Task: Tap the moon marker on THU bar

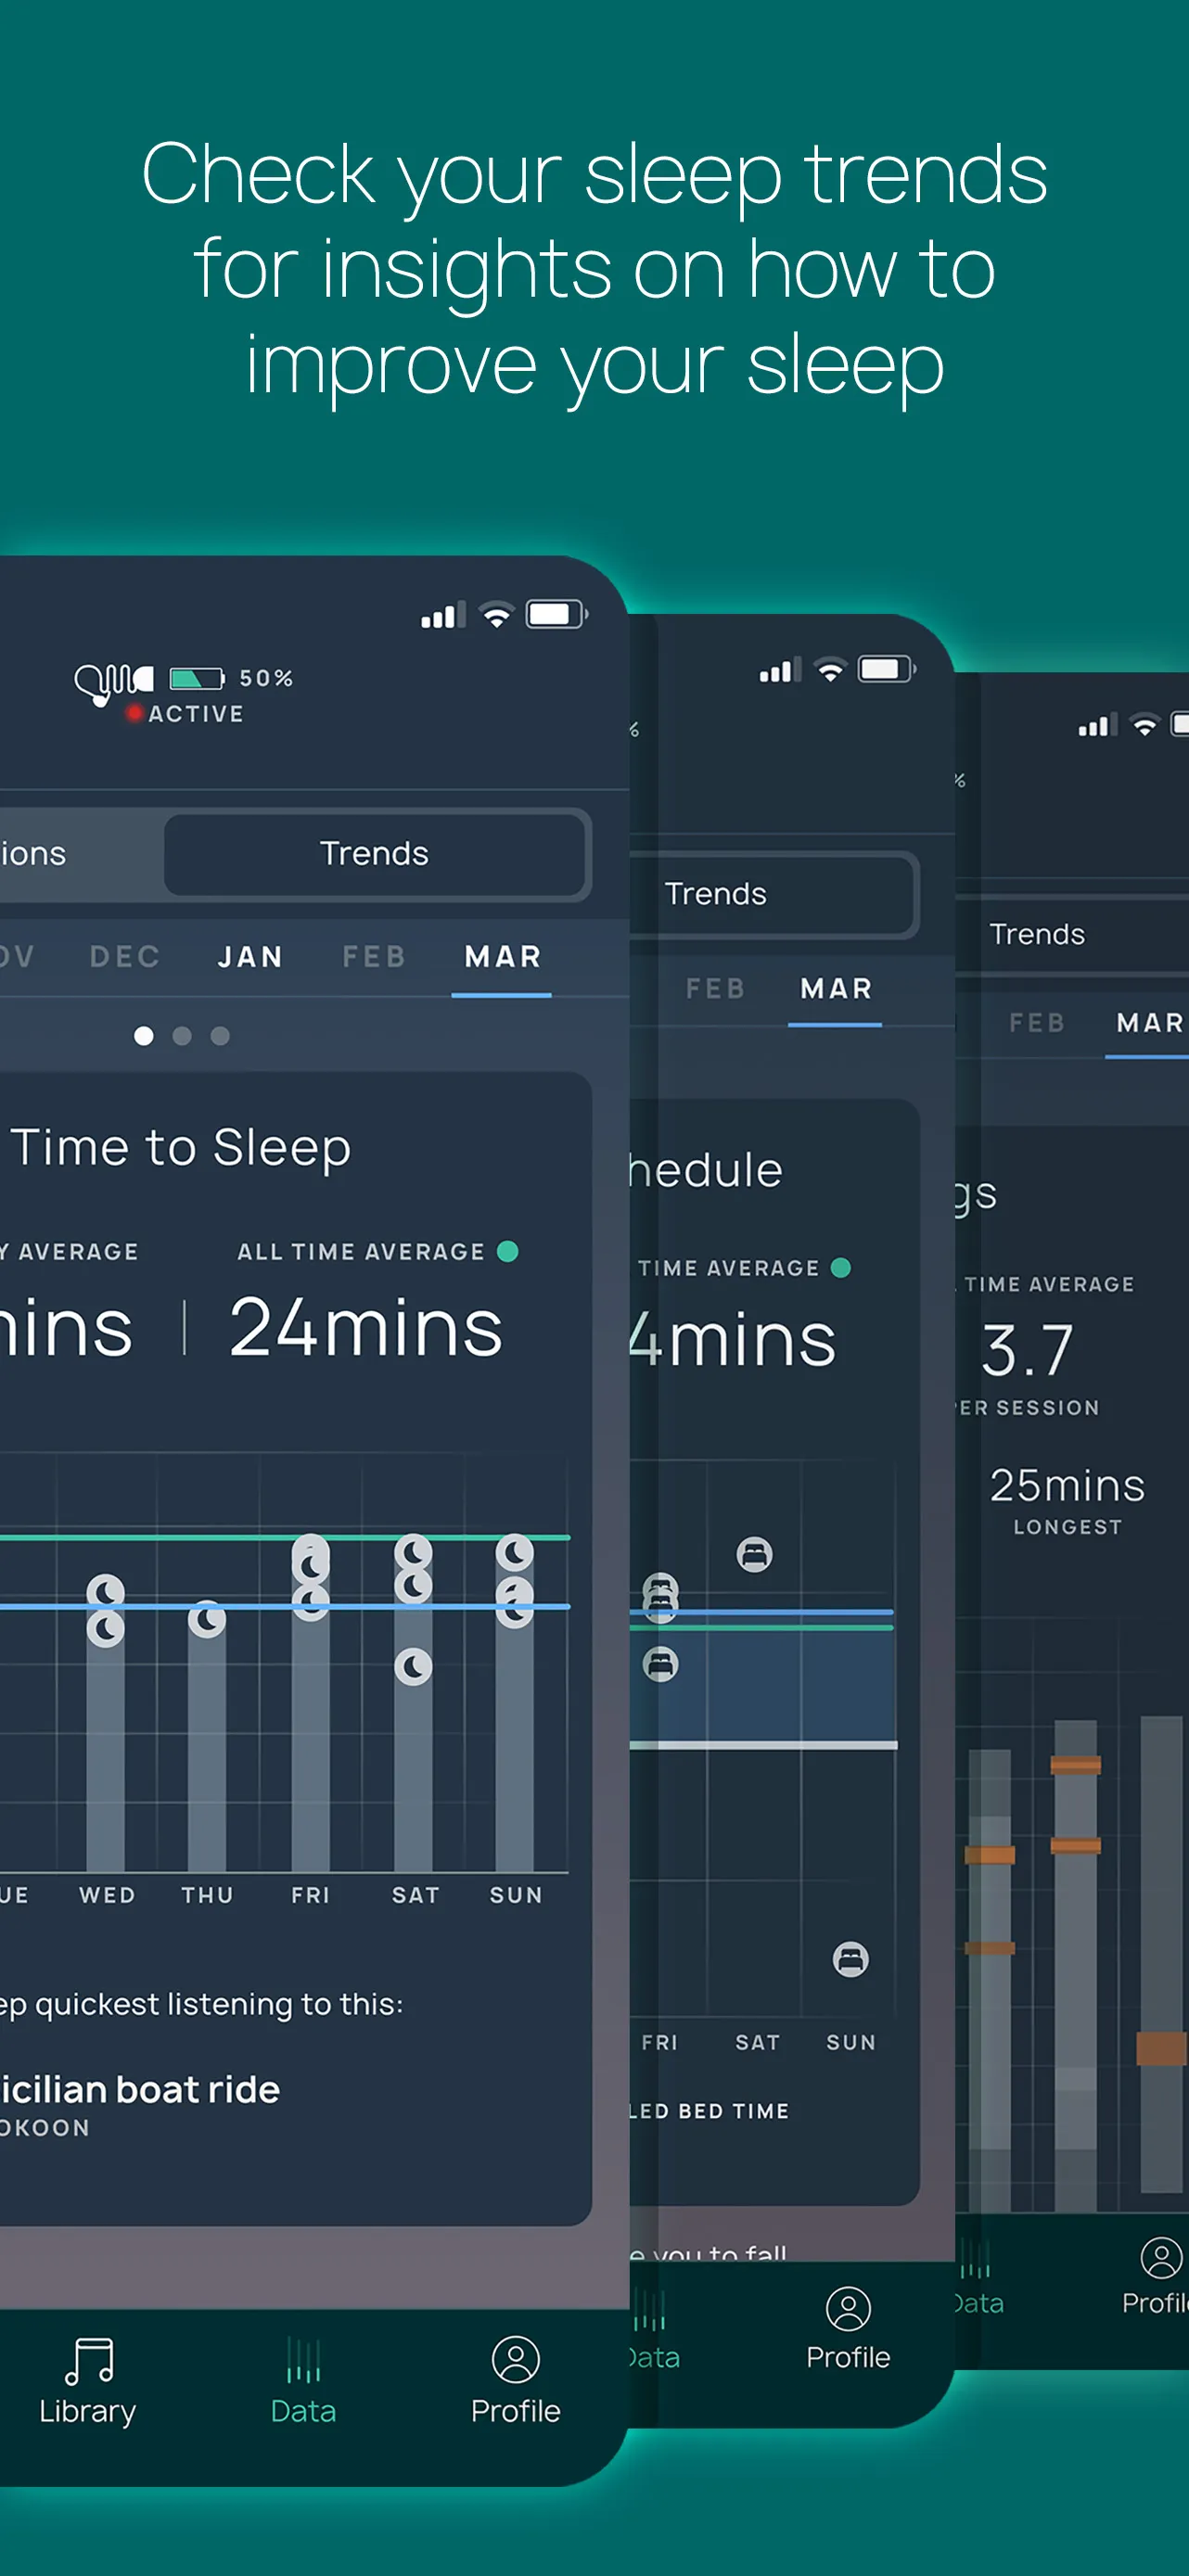Action: click(207, 1619)
